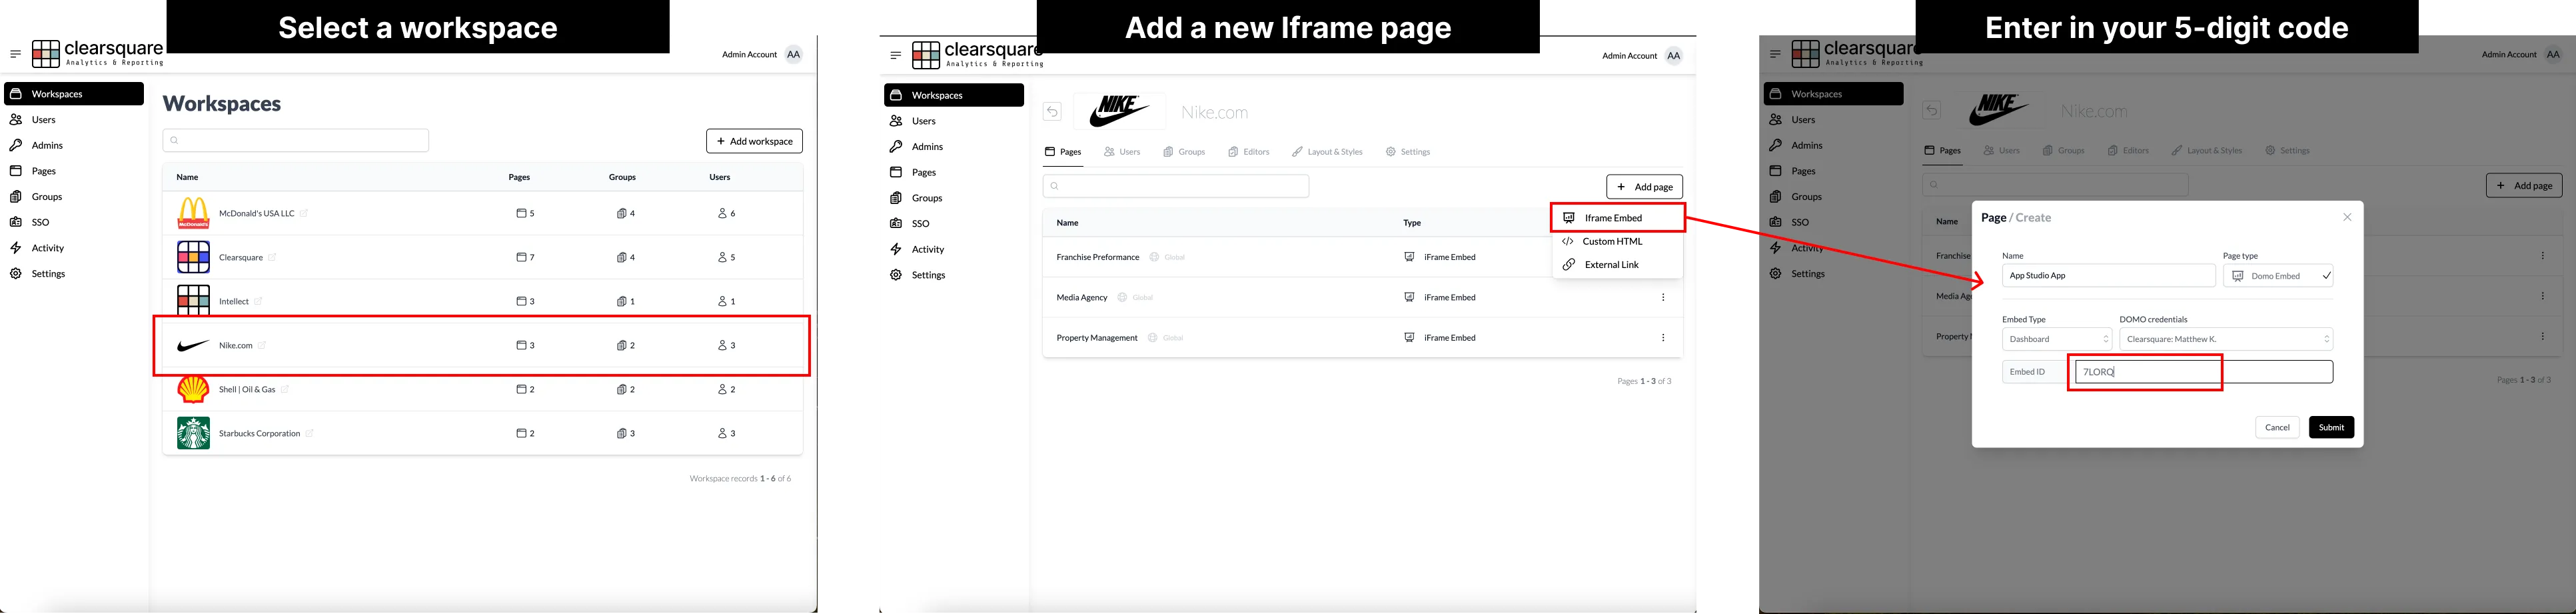The image size is (2576, 614).
Task: Choose External Link from the Add page menu
Action: coord(1617,265)
